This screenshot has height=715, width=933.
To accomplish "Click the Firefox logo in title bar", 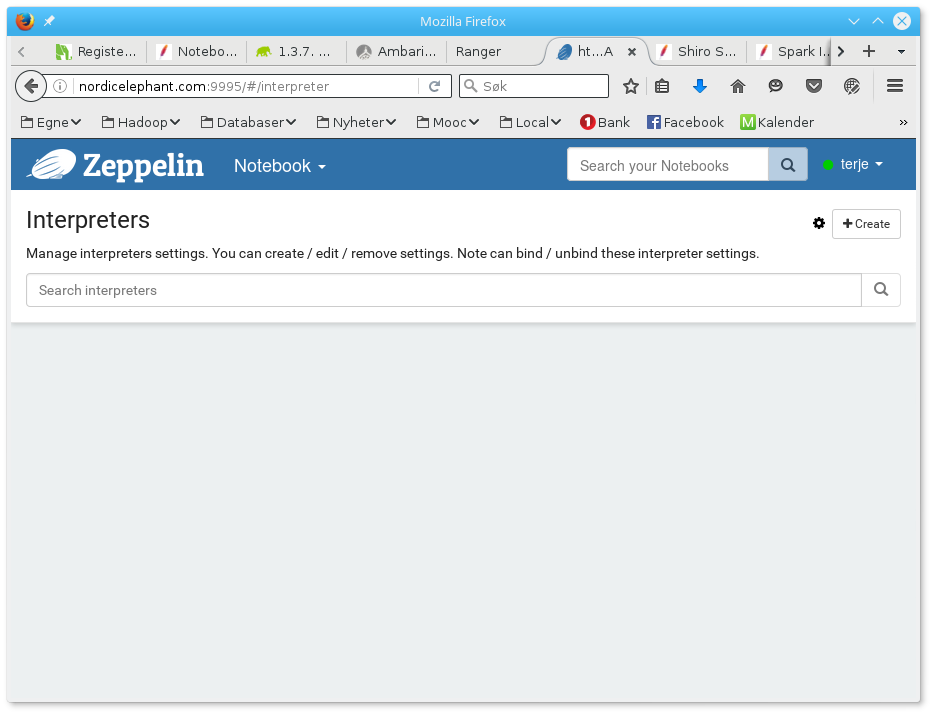I will click(x=25, y=21).
